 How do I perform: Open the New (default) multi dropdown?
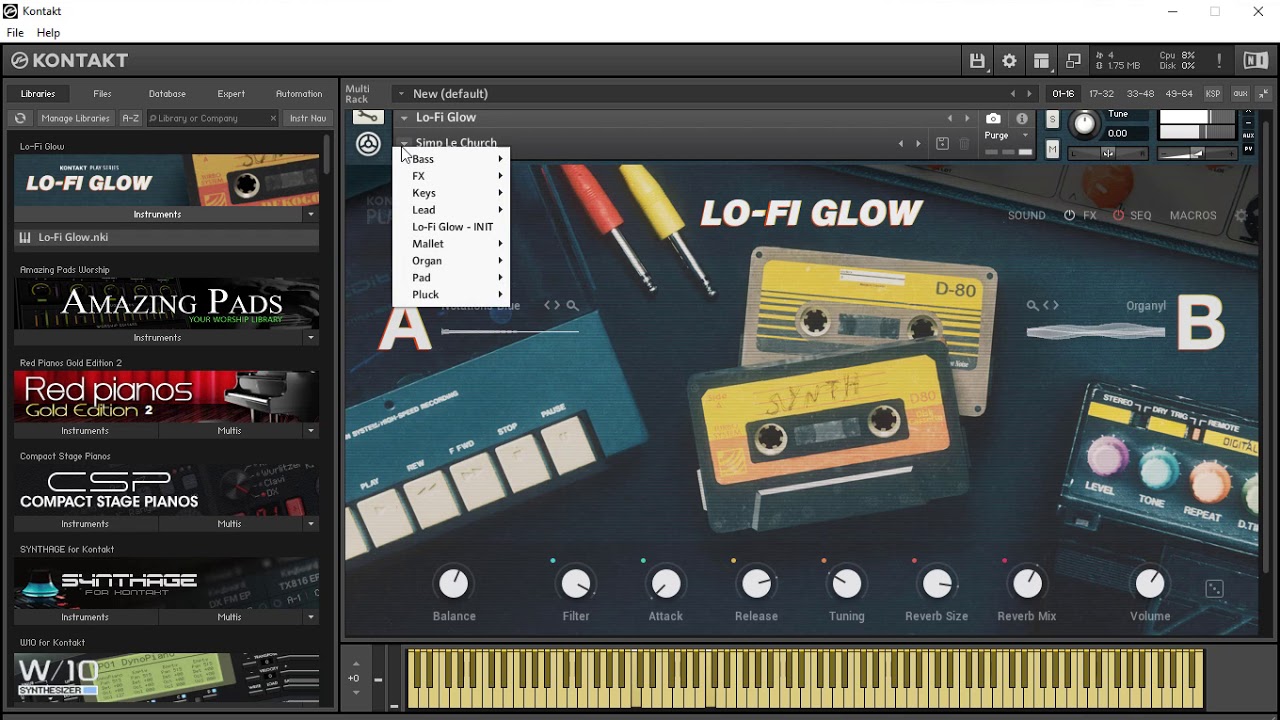(x=401, y=94)
